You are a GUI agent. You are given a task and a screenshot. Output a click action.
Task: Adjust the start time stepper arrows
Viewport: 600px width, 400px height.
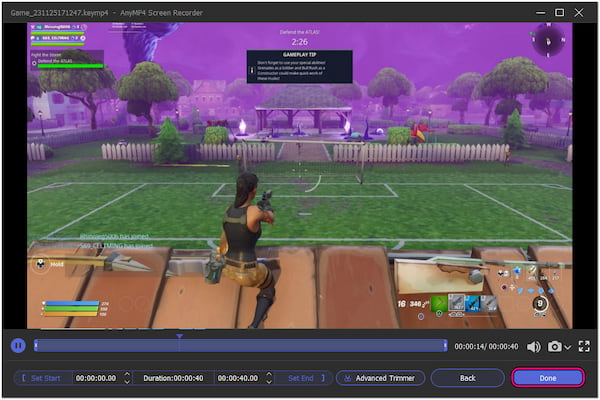tap(125, 378)
